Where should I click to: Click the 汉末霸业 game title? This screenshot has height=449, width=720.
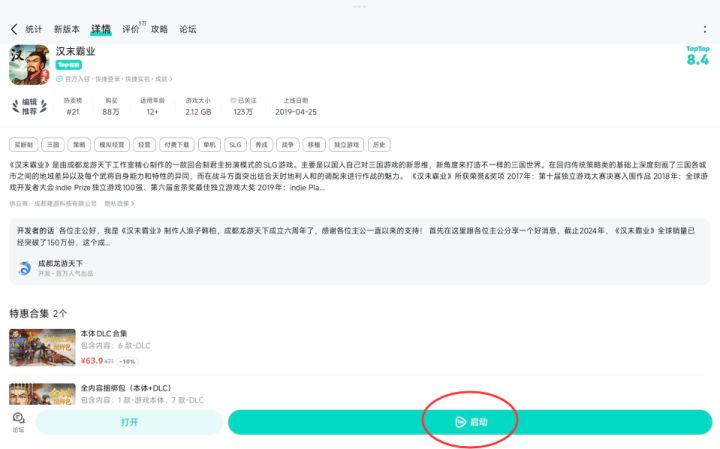pos(75,51)
